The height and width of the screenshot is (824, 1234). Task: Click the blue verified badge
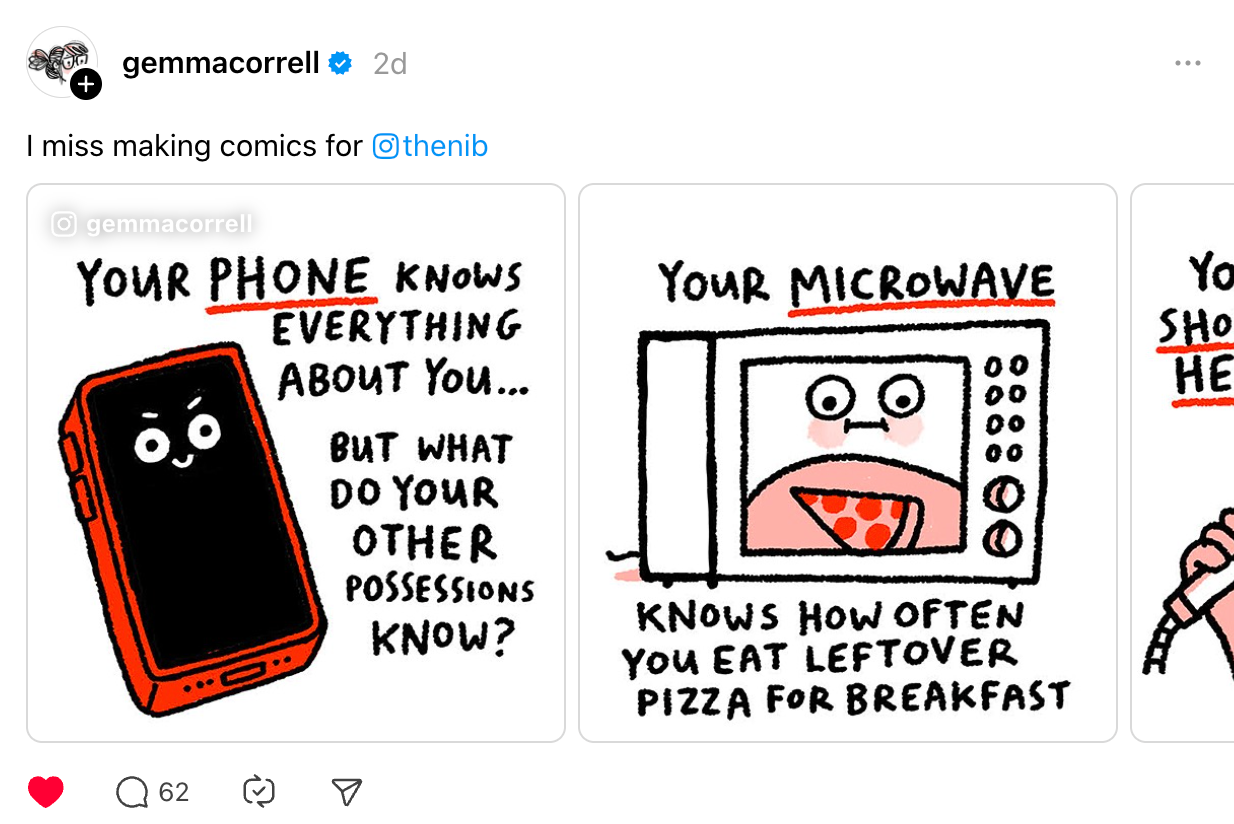coord(341,64)
